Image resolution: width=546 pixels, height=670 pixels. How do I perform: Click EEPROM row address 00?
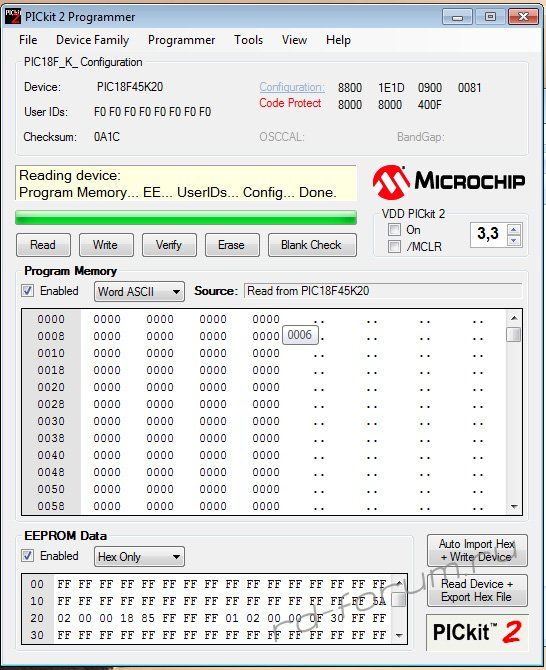tap(37, 584)
